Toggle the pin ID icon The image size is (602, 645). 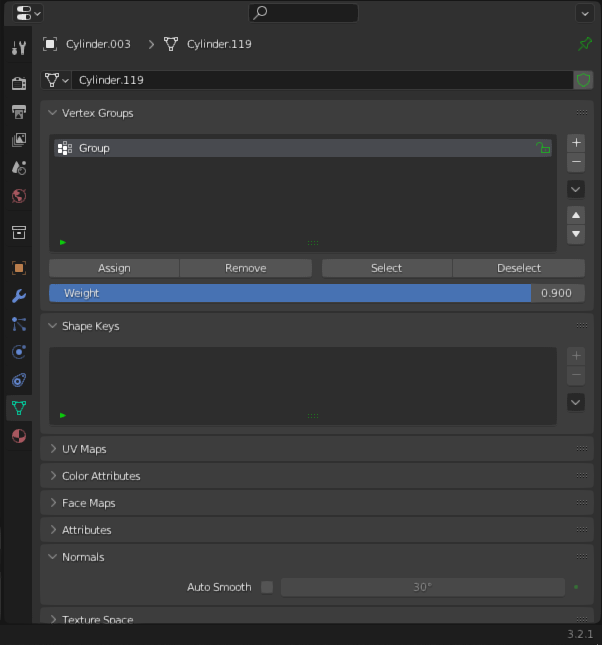(584, 44)
